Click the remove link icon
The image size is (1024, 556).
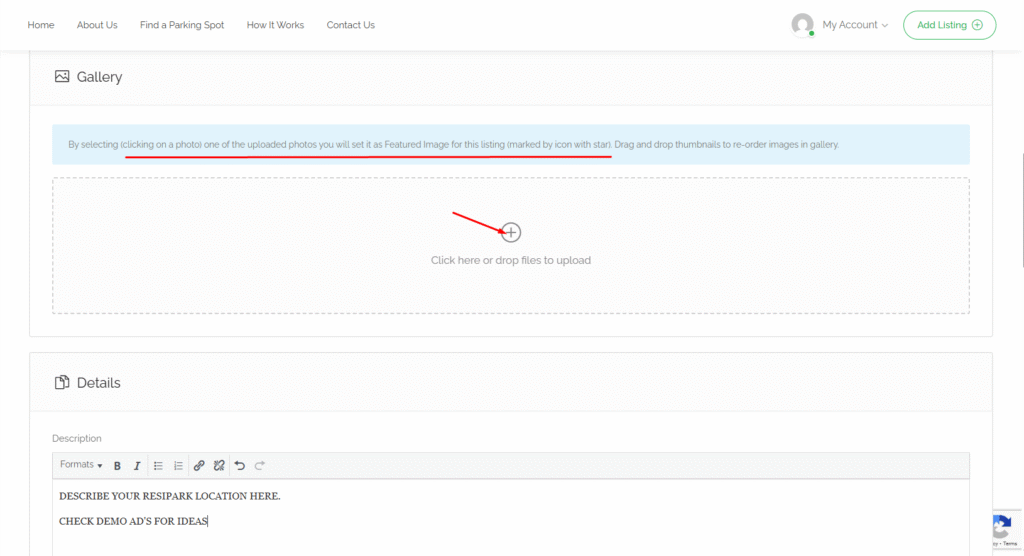coord(219,466)
